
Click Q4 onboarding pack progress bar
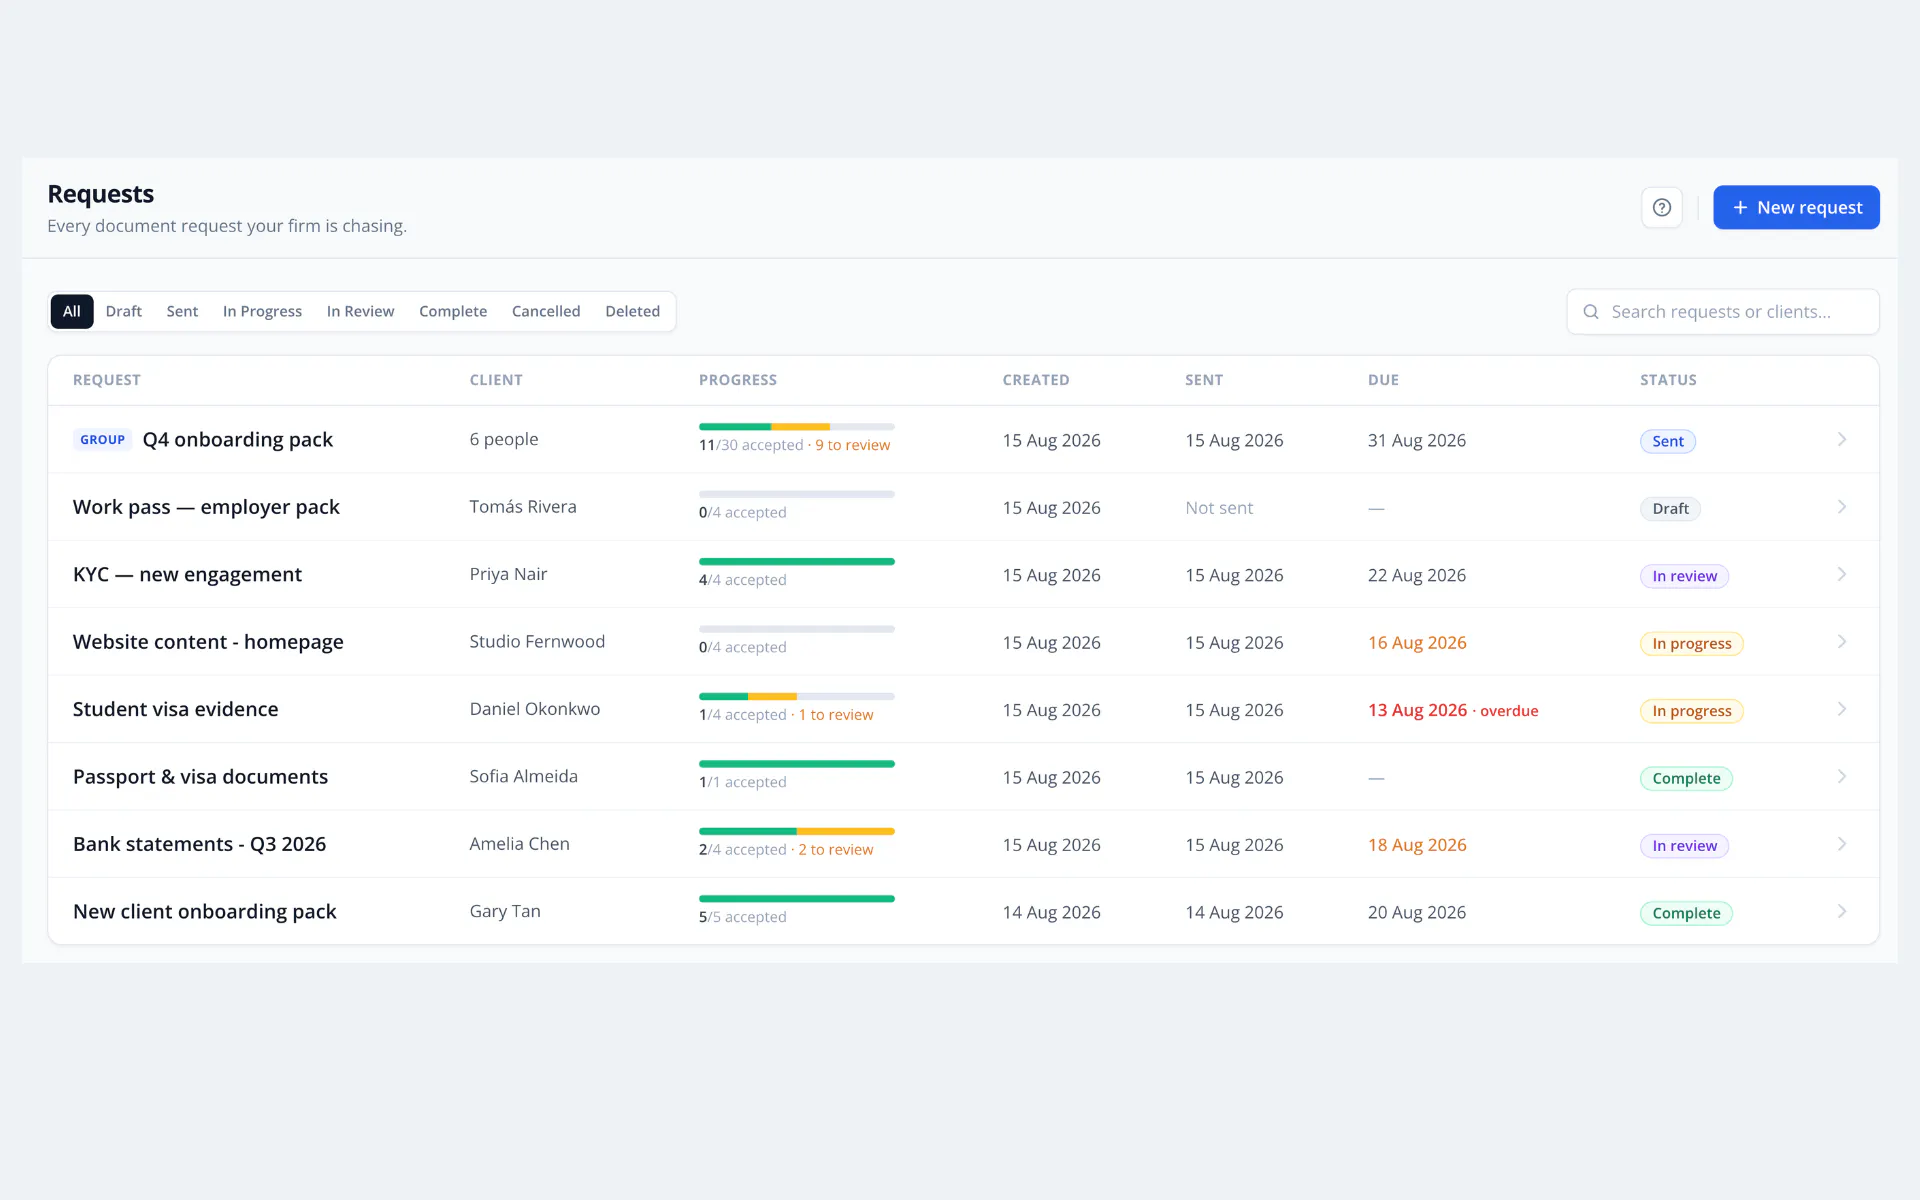click(x=796, y=427)
